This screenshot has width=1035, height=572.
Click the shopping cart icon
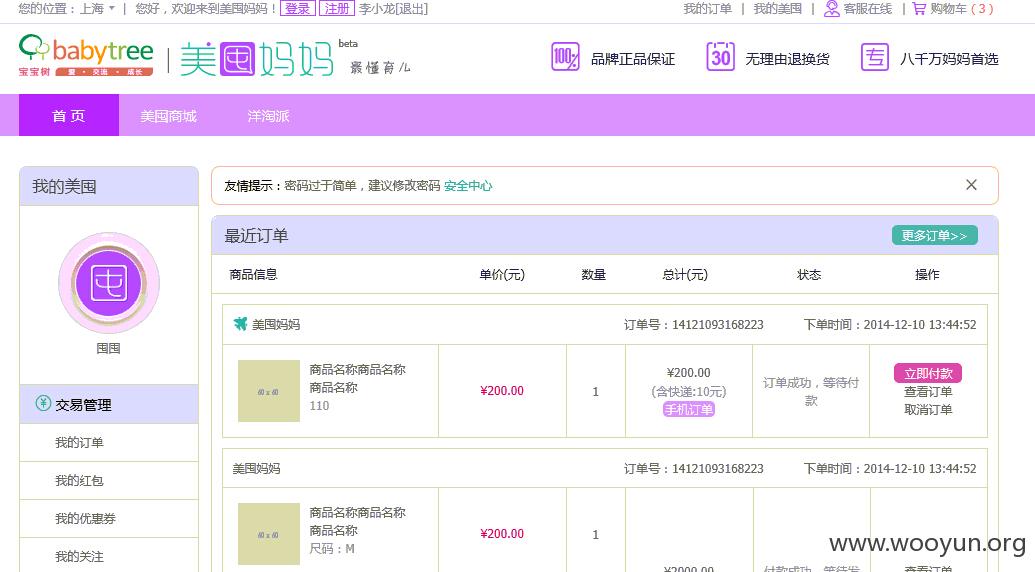click(919, 9)
